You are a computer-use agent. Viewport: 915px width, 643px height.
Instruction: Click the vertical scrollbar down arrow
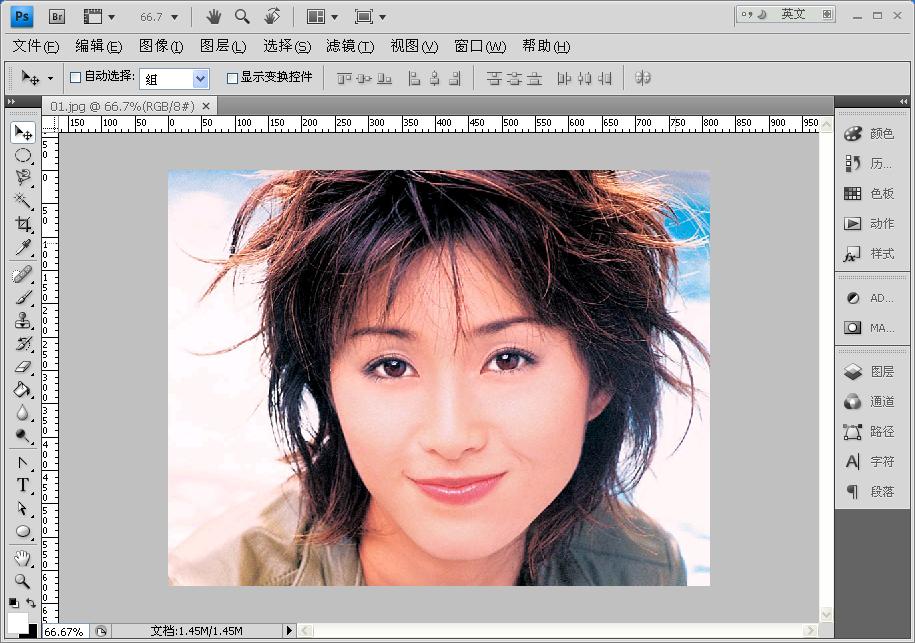click(x=826, y=614)
